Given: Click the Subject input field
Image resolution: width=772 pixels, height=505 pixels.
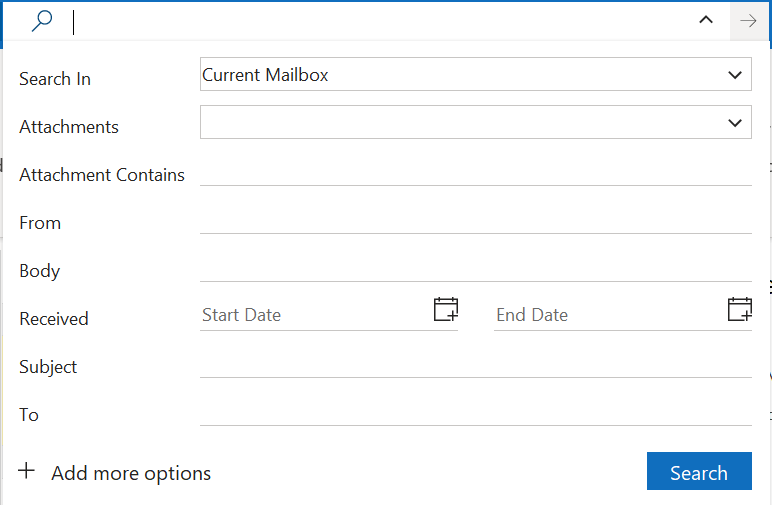Looking at the screenshot, I should click(x=475, y=365).
